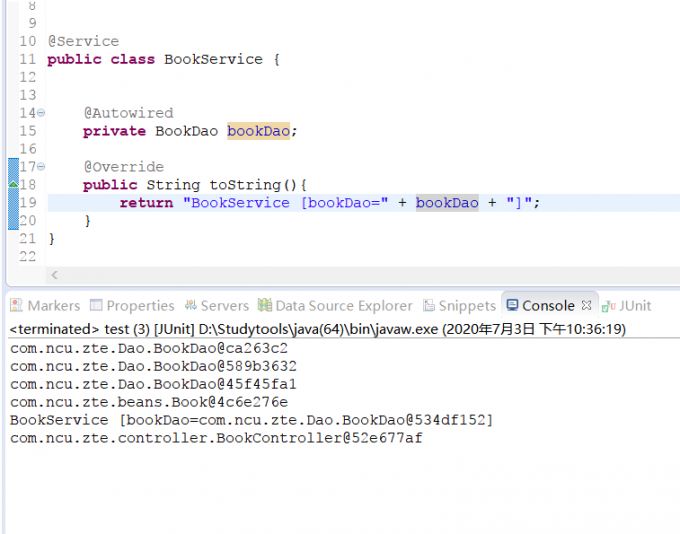Click the override indicator triangle on line 18
The height and width of the screenshot is (534, 680).
pos(13,184)
